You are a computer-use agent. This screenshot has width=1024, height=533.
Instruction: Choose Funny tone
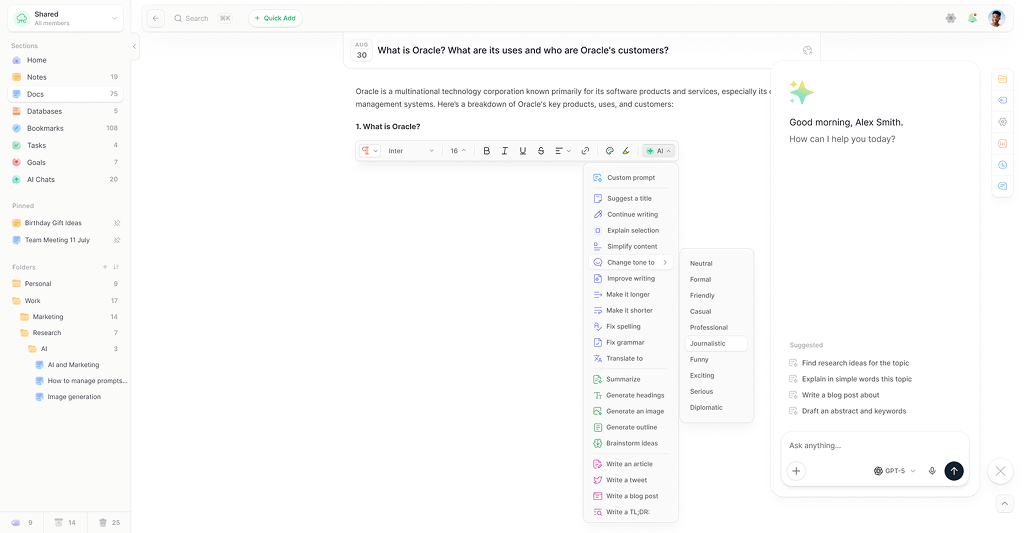[x=716, y=360]
